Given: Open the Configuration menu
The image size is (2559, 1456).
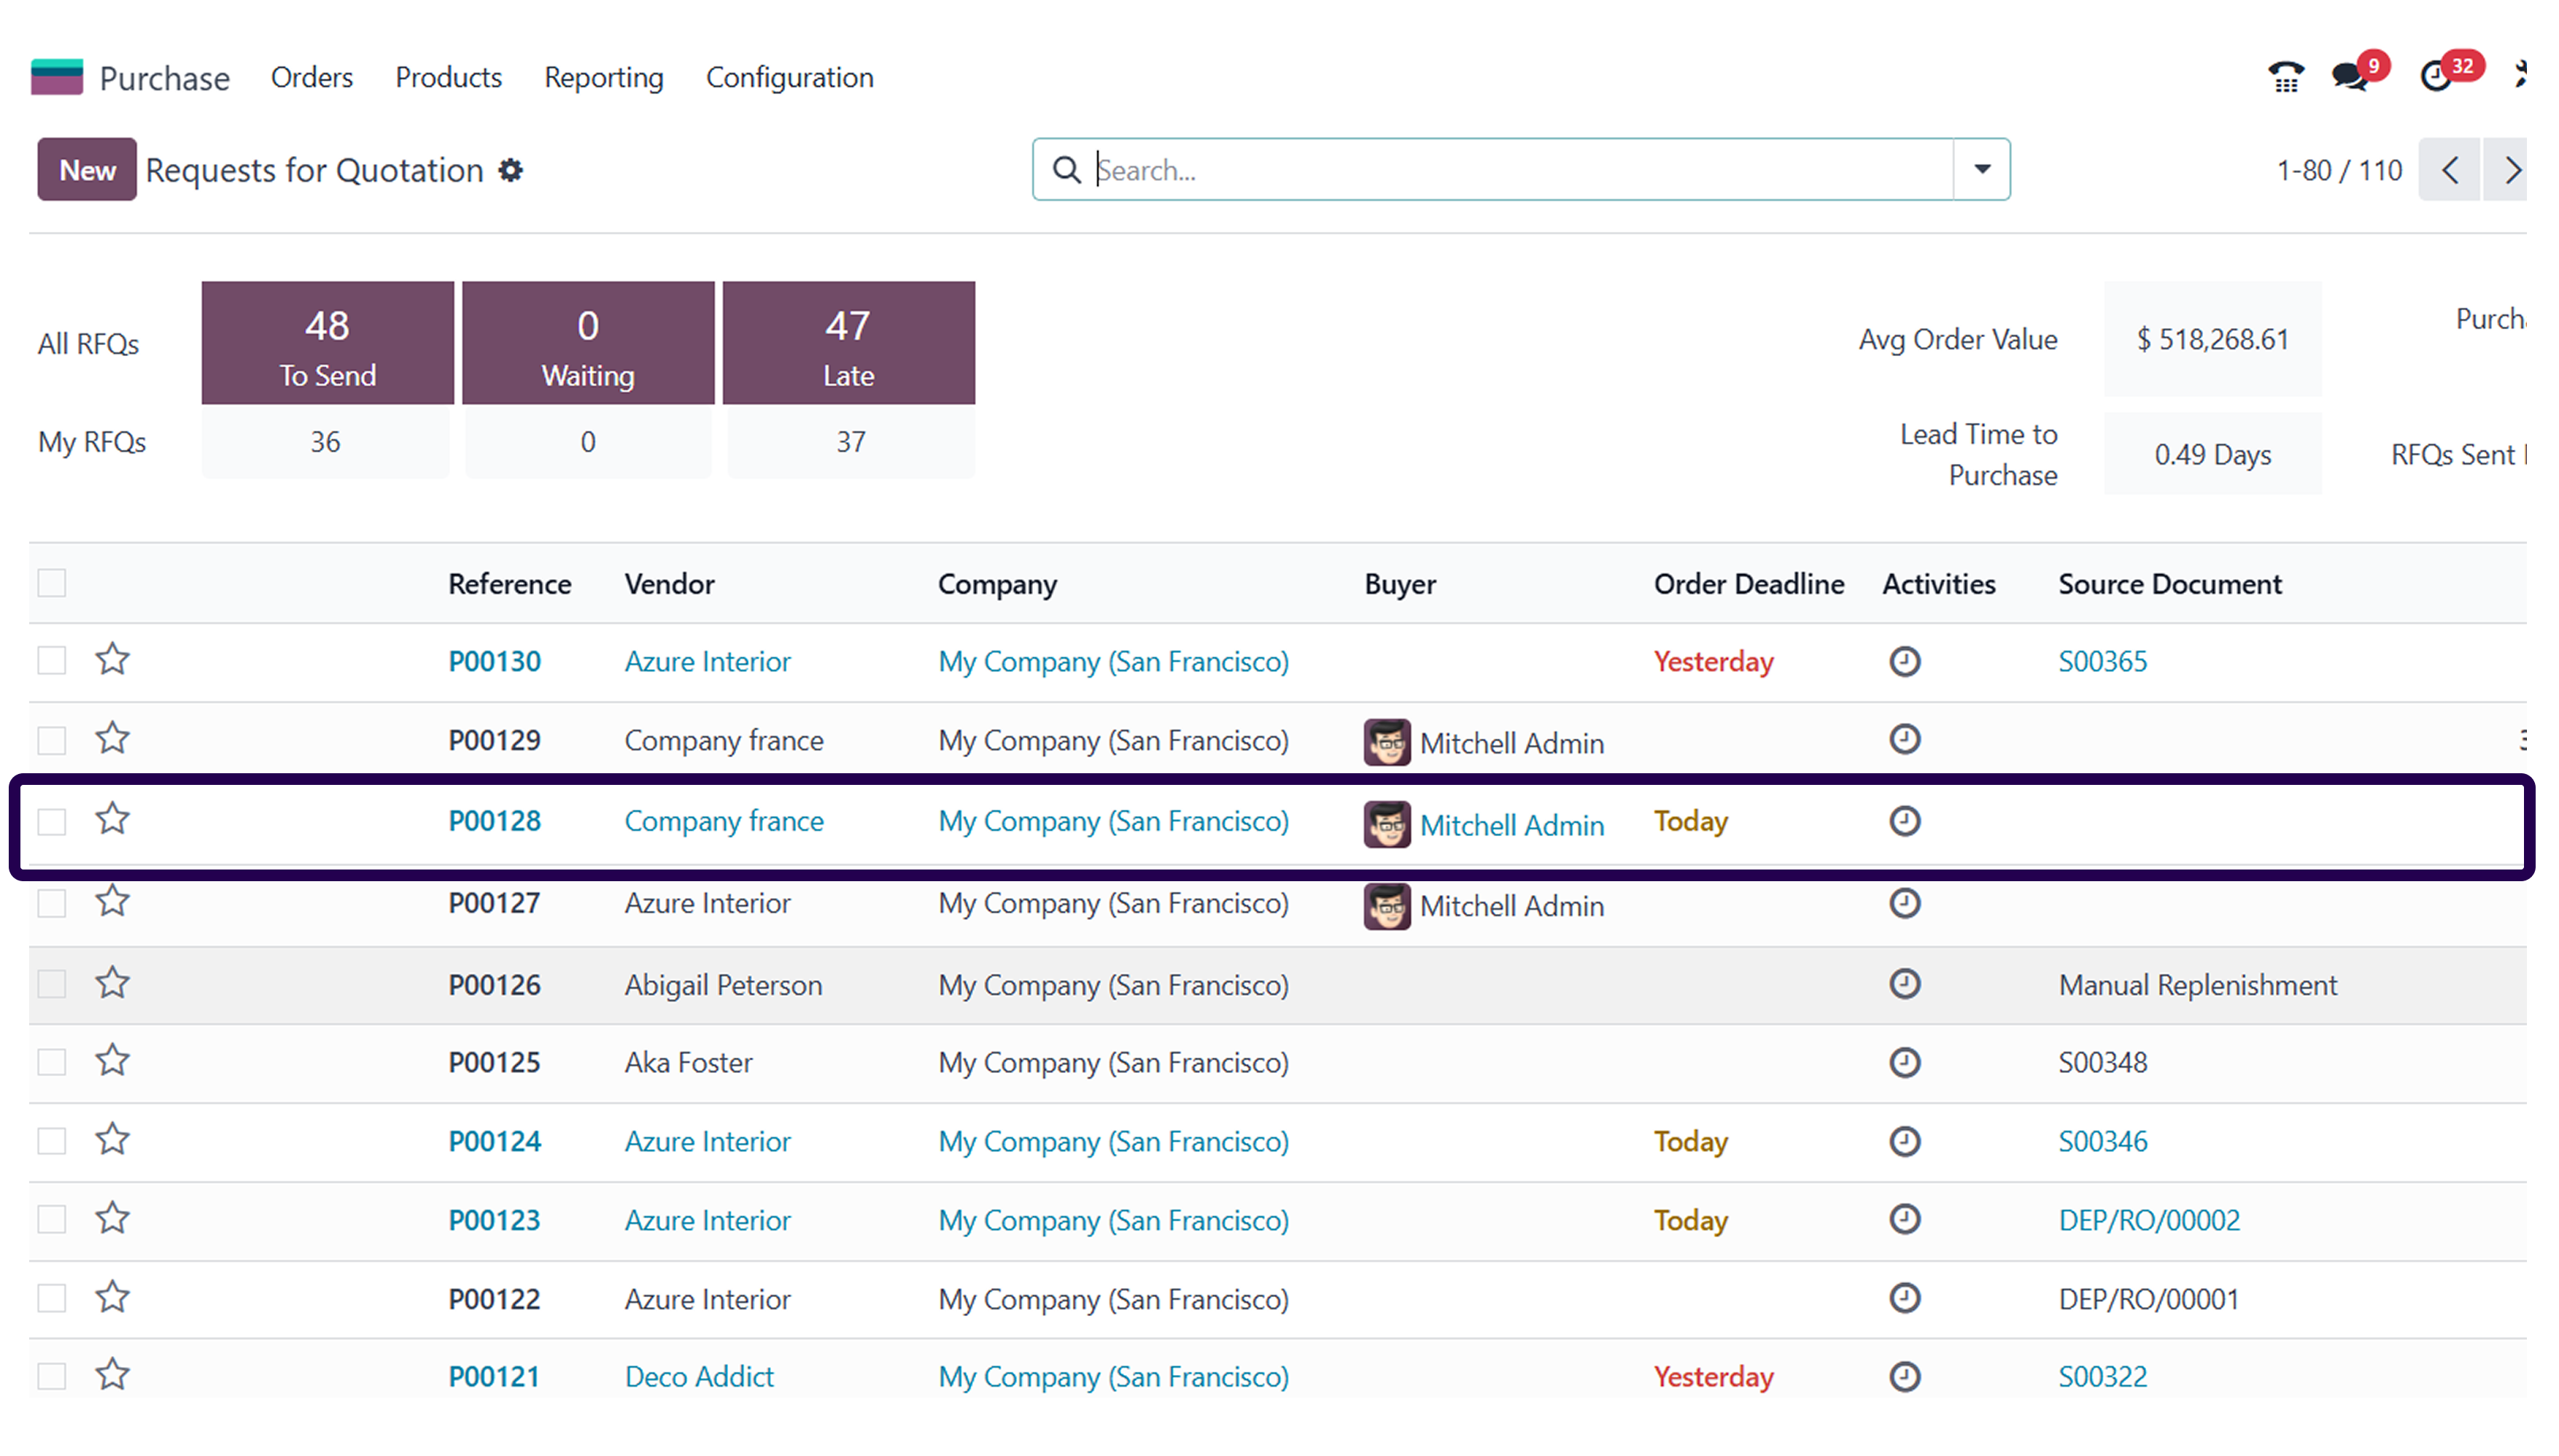Looking at the screenshot, I should 789,77.
